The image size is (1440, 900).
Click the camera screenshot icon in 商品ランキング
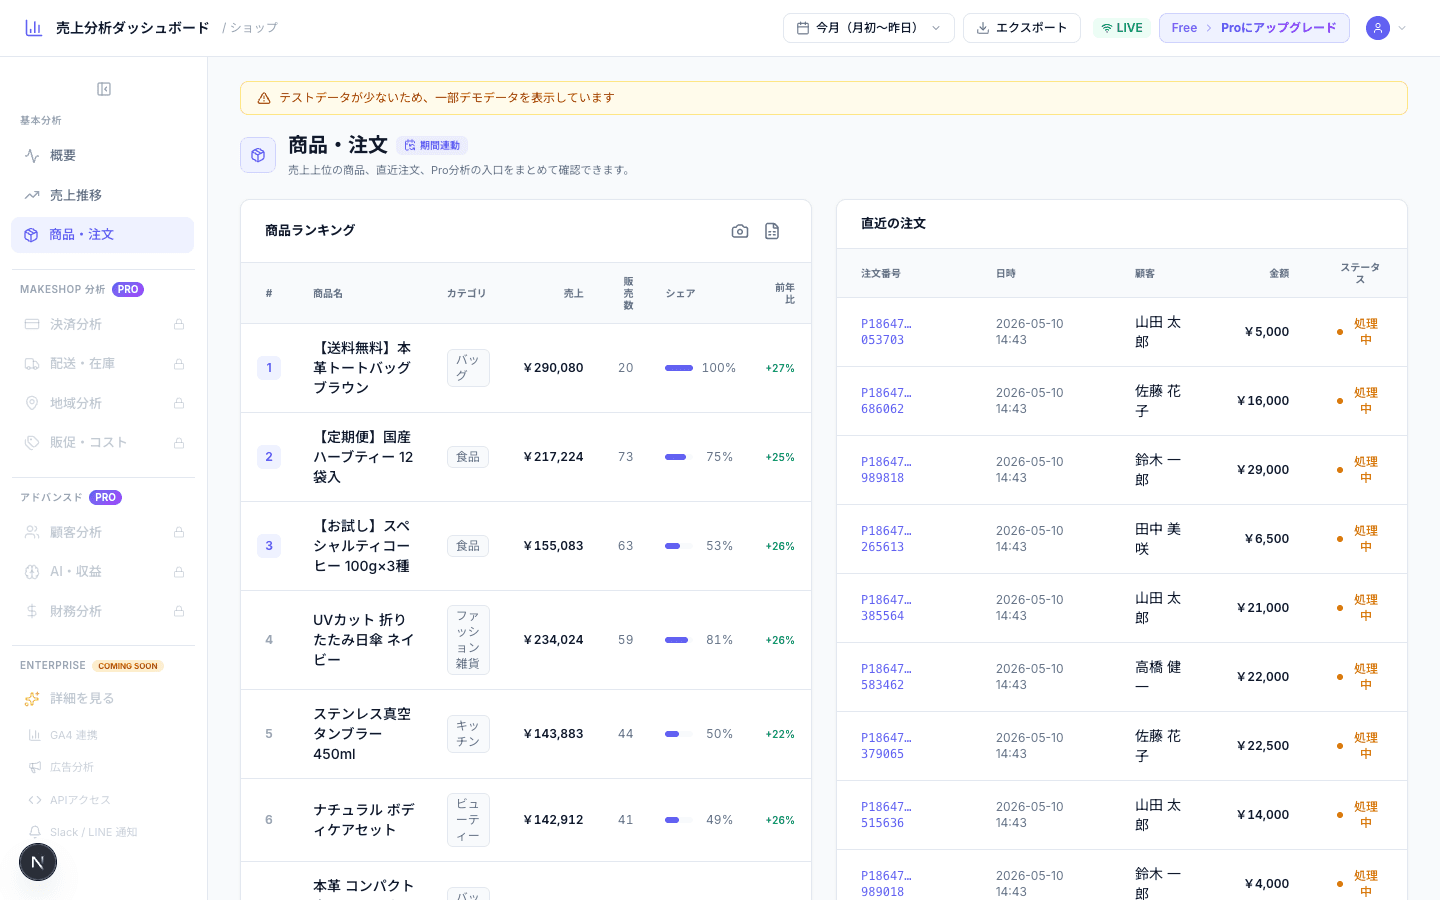click(740, 231)
